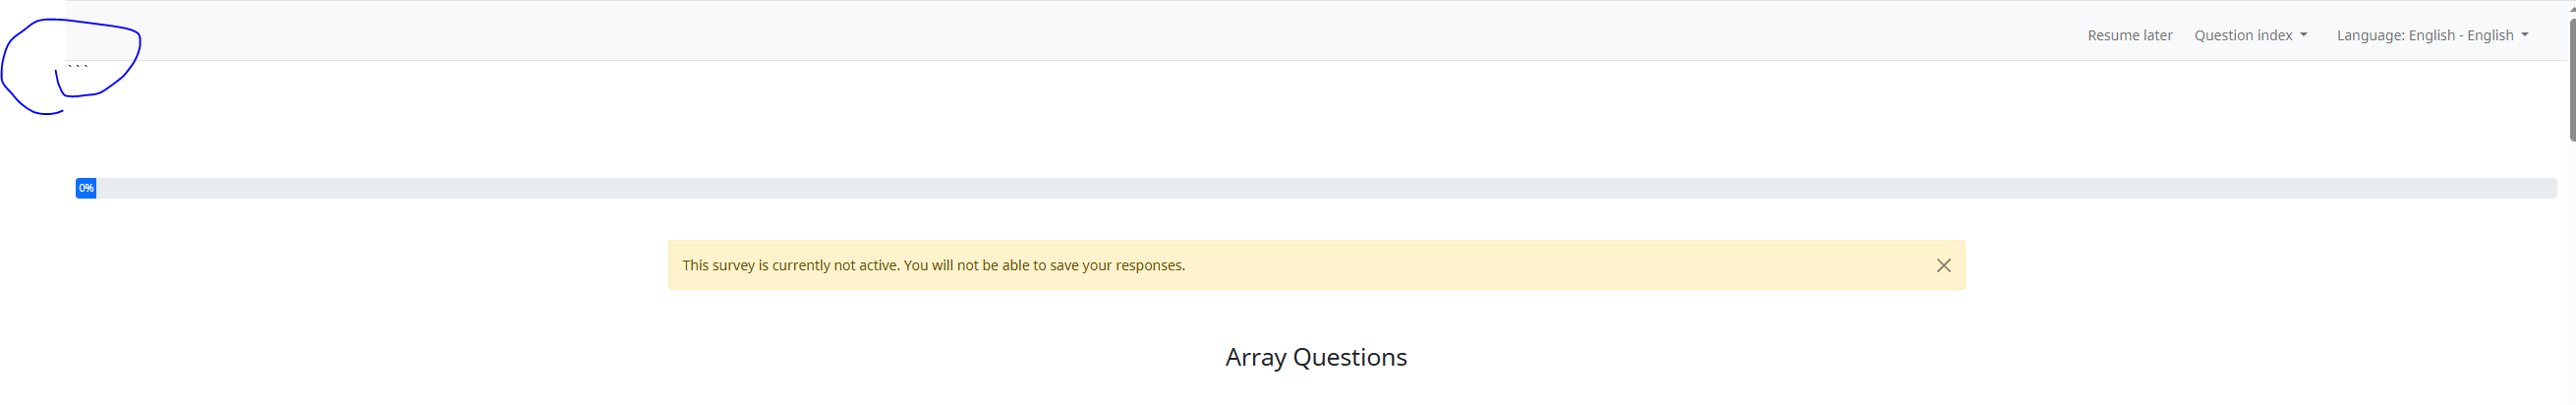Open the Question index dropdown
Image resolution: width=2576 pixels, height=405 pixels.
click(x=2249, y=35)
